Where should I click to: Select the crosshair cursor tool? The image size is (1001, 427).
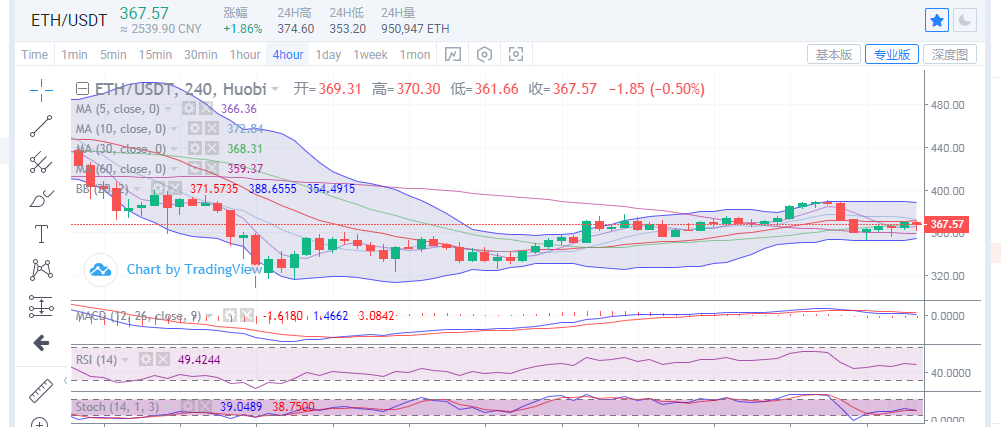click(x=41, y=90)
